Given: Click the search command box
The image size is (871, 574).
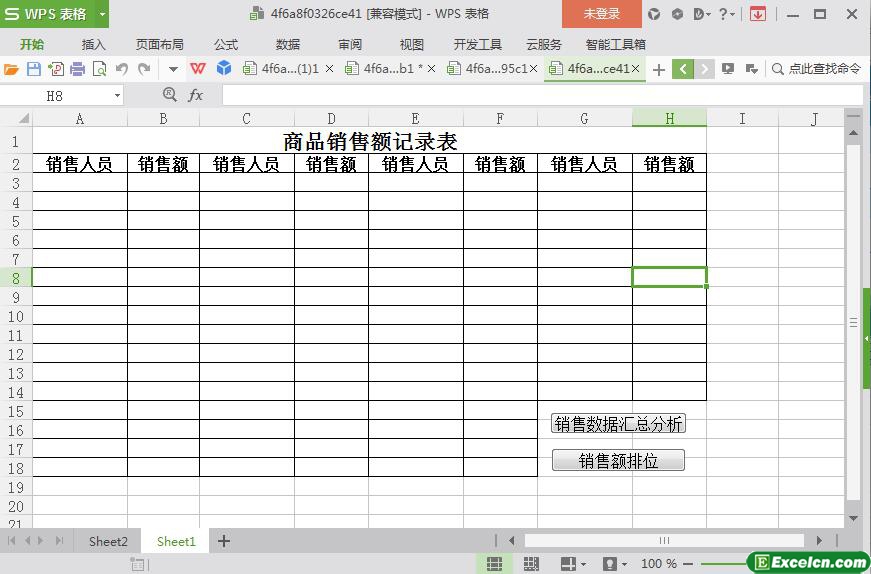Looking at the screenshot, I should 817,69.
